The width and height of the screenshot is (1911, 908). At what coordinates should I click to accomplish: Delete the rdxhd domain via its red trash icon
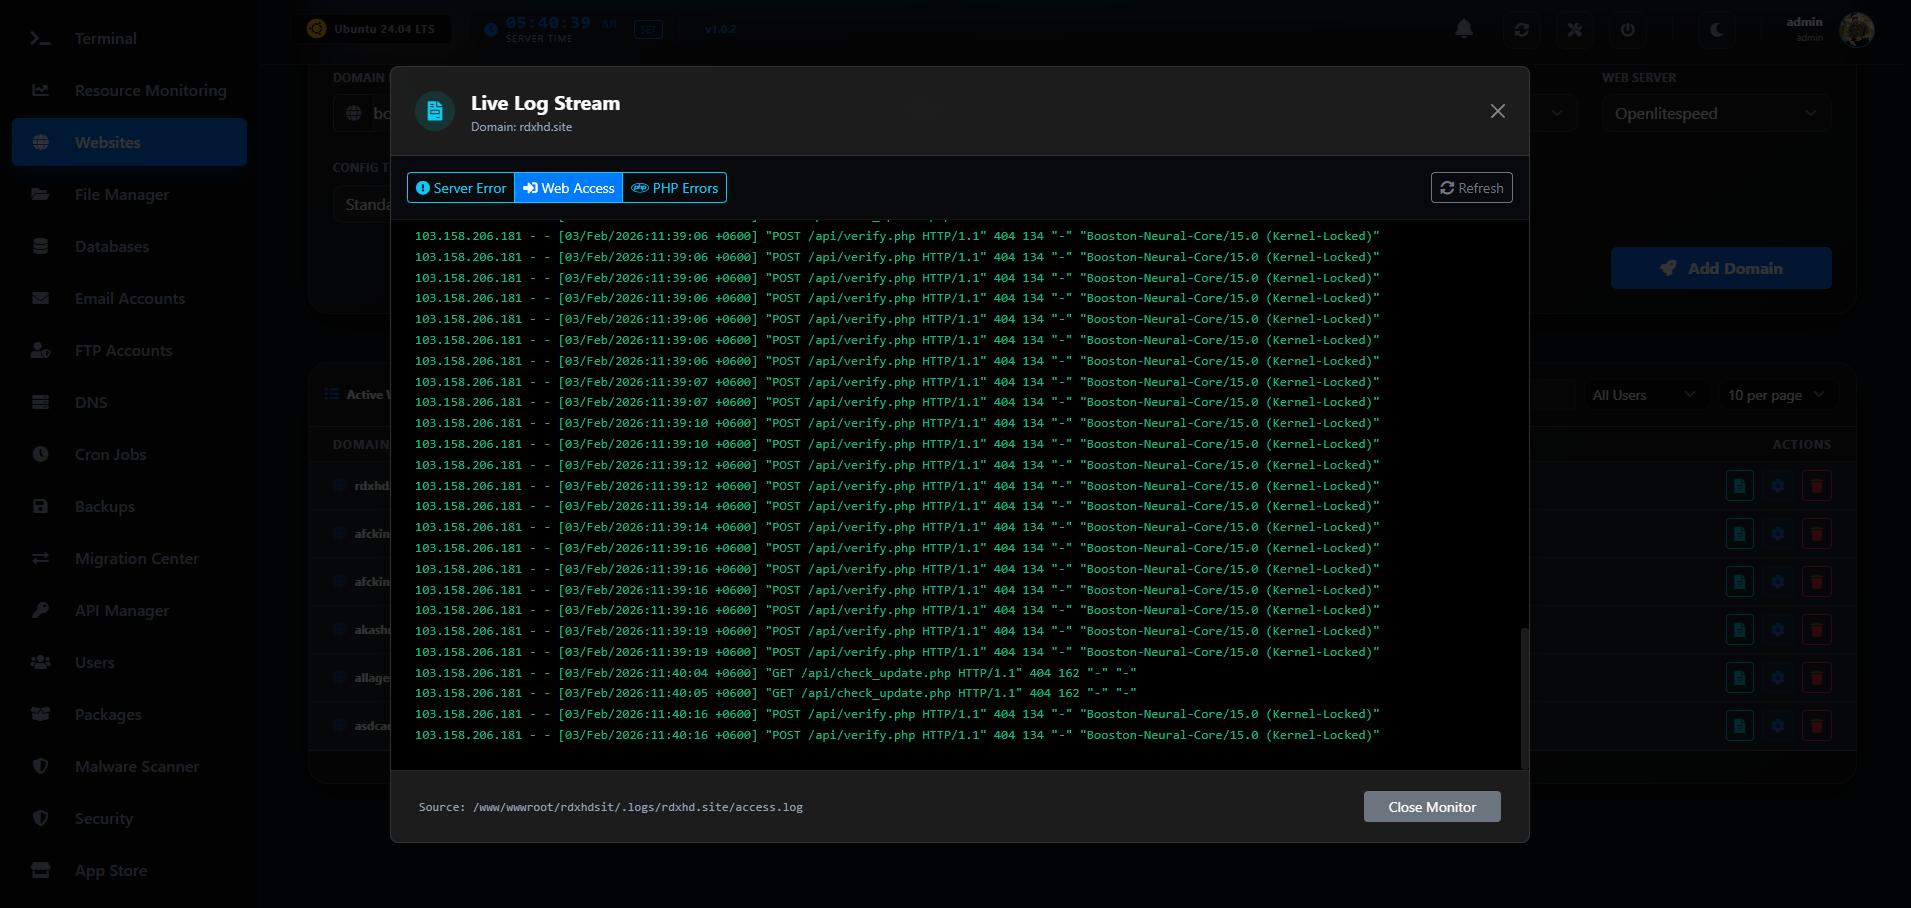1817,485
